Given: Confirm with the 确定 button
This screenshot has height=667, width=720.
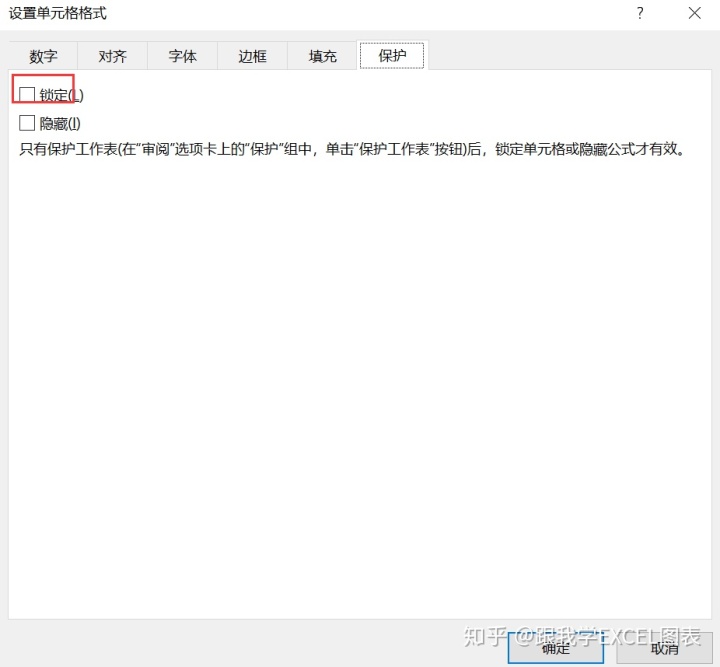Looking at the screenshot, I should pyautogui.click(x=556, y=648).
